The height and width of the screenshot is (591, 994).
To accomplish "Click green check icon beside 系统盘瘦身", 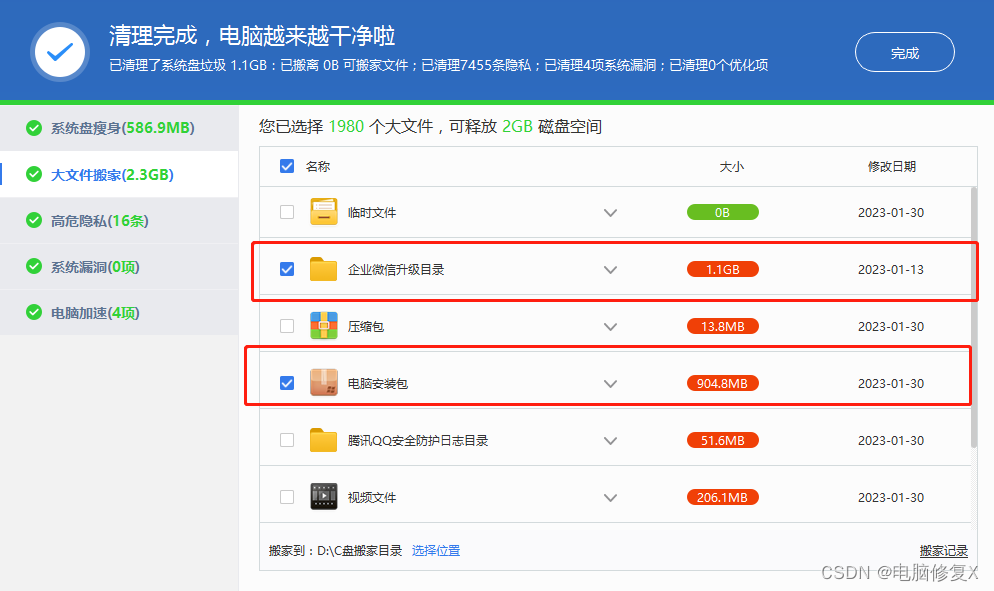I will coord(34,127).
